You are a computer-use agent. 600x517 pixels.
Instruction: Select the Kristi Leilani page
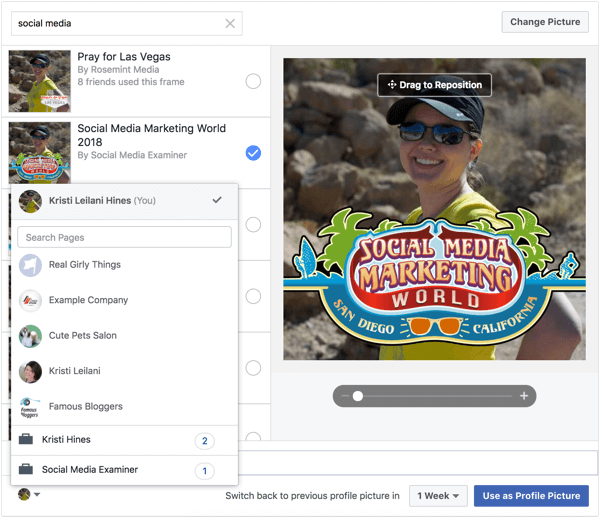pos(125,371)
